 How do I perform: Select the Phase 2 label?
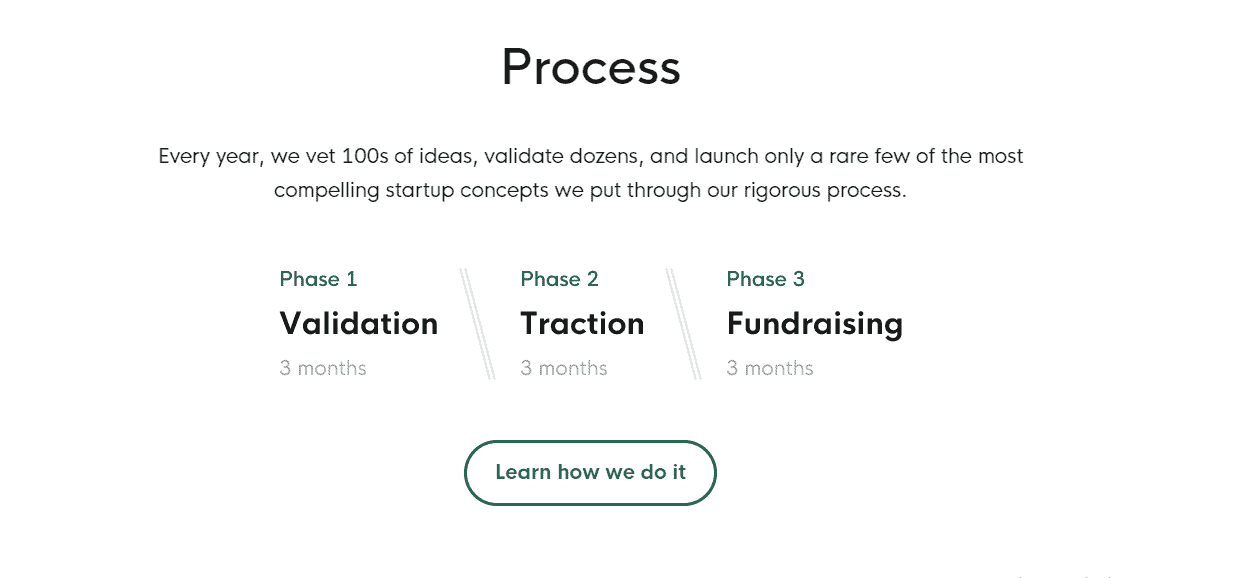point(559,279)
